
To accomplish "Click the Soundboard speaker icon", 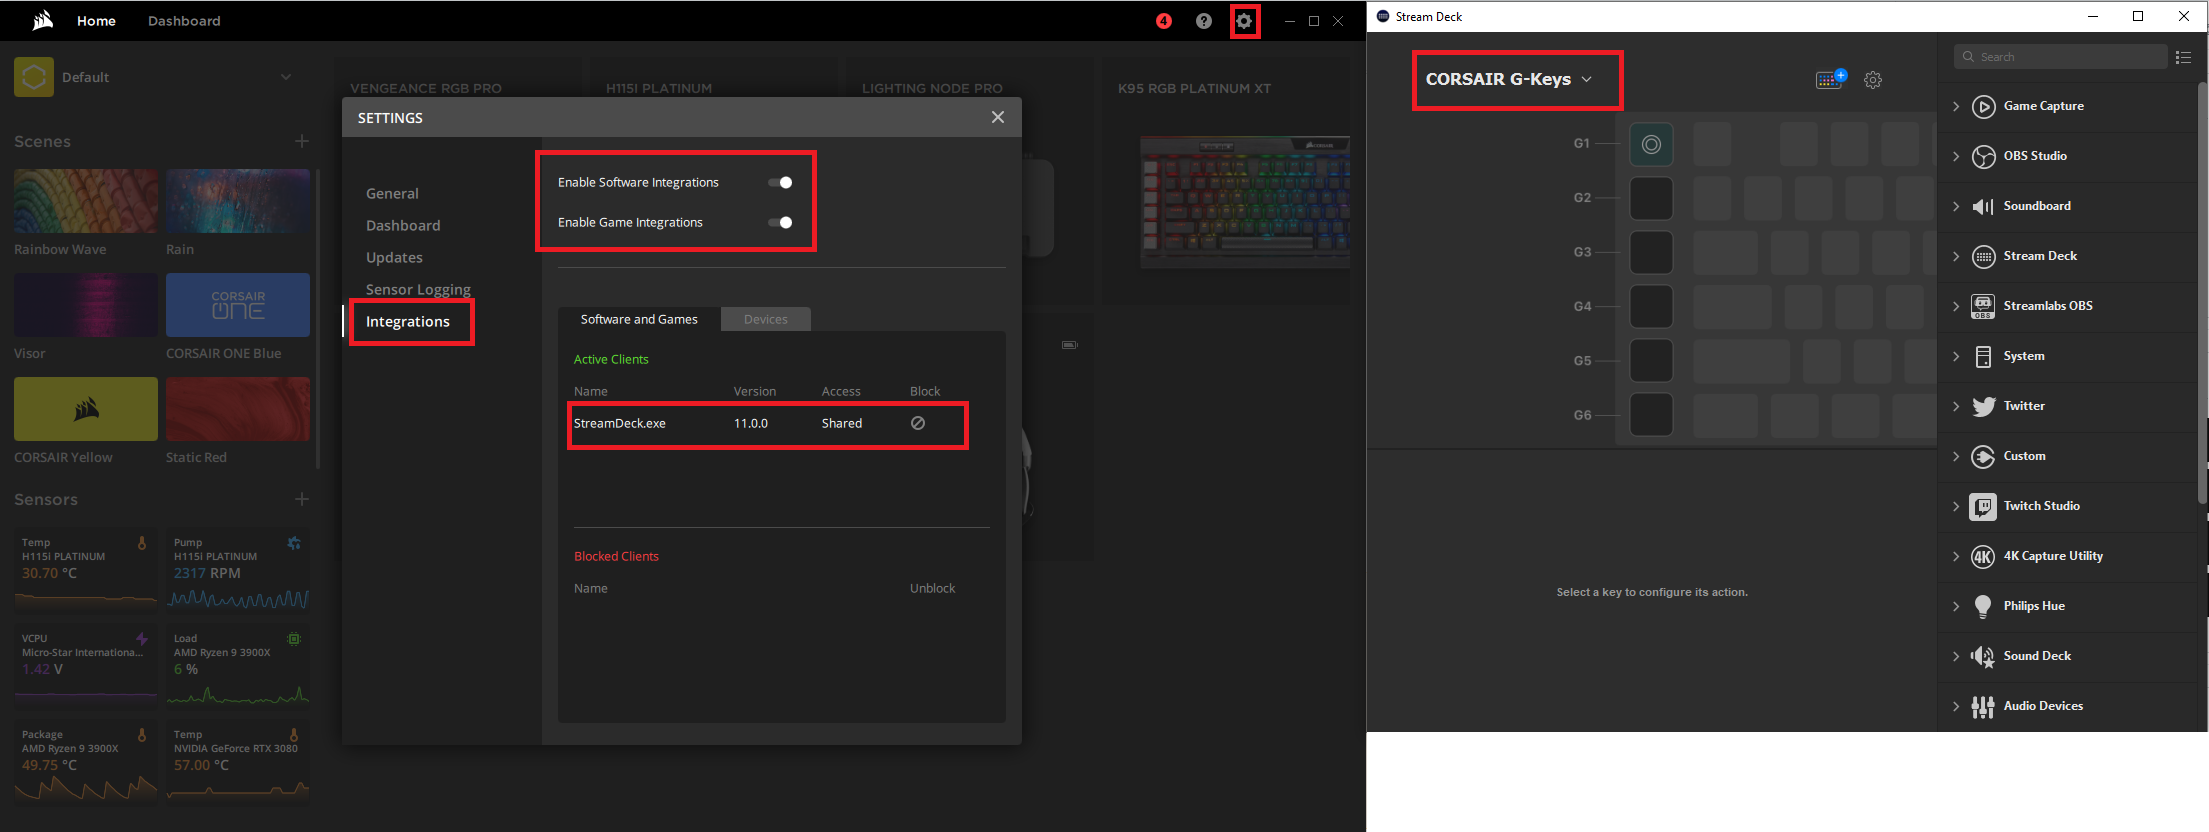I will pyautogui.click(x=1983, y=206).
